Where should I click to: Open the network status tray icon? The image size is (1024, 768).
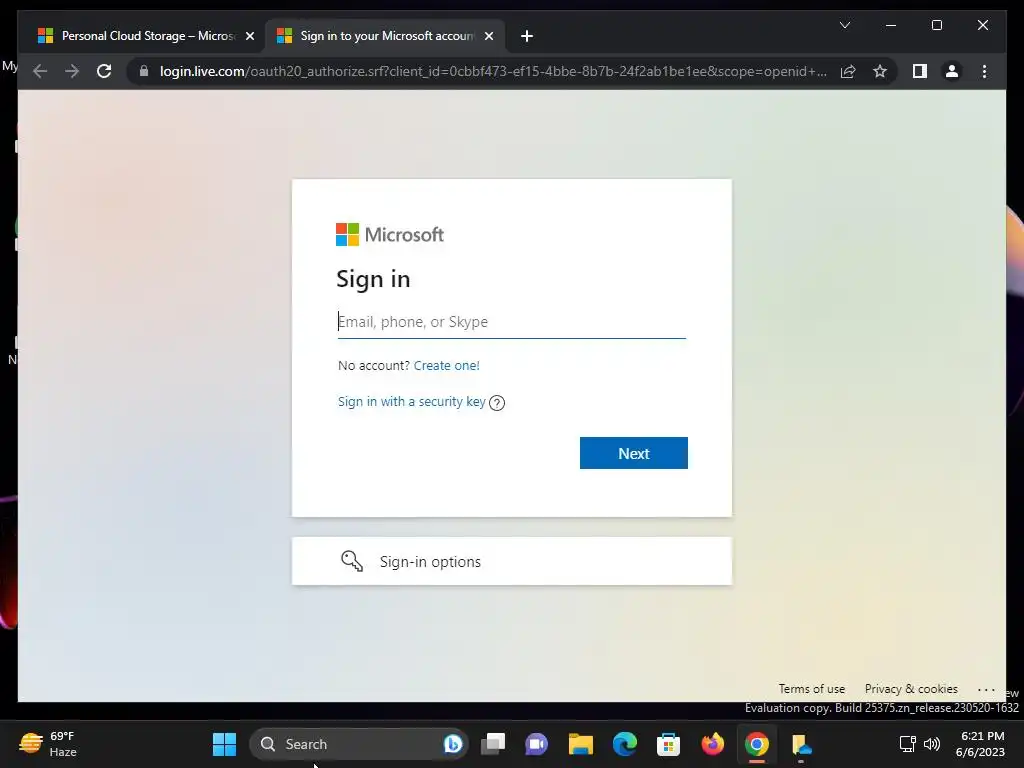[907, 744]
